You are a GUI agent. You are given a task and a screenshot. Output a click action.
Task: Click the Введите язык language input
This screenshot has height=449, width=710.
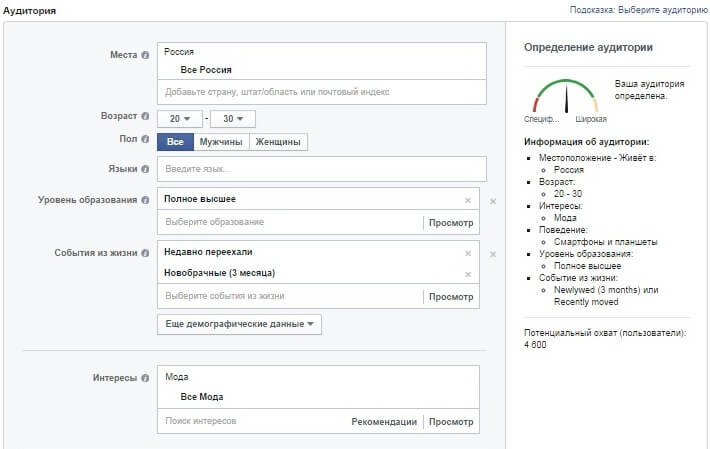320,169
